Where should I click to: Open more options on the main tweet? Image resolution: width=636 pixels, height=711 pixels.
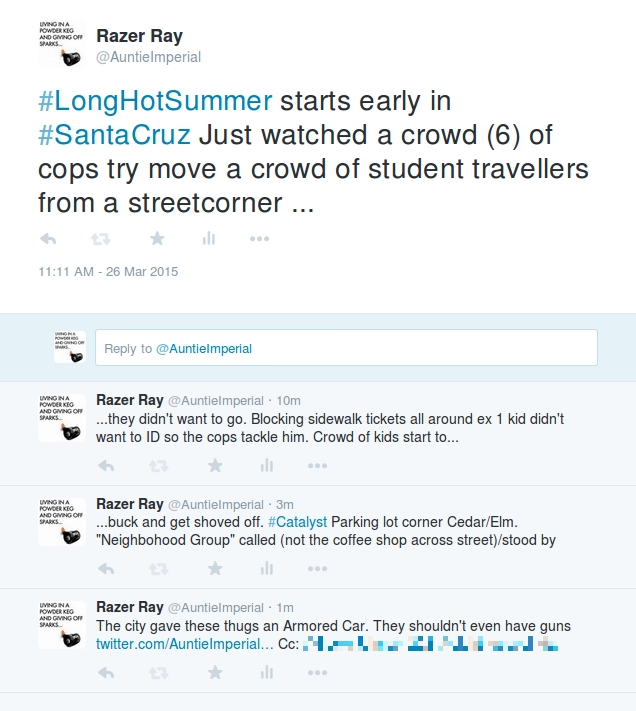[260, 239]
